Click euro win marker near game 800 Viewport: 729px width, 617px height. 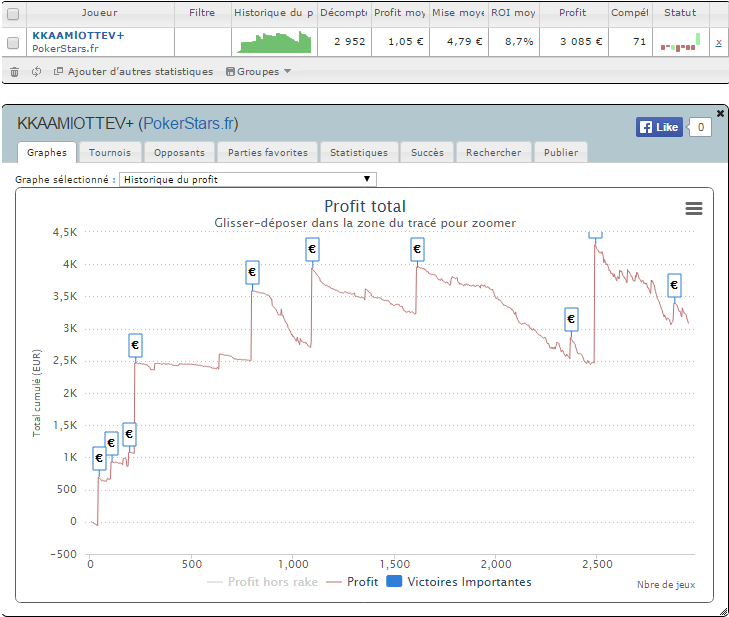(x=252, y=272)
